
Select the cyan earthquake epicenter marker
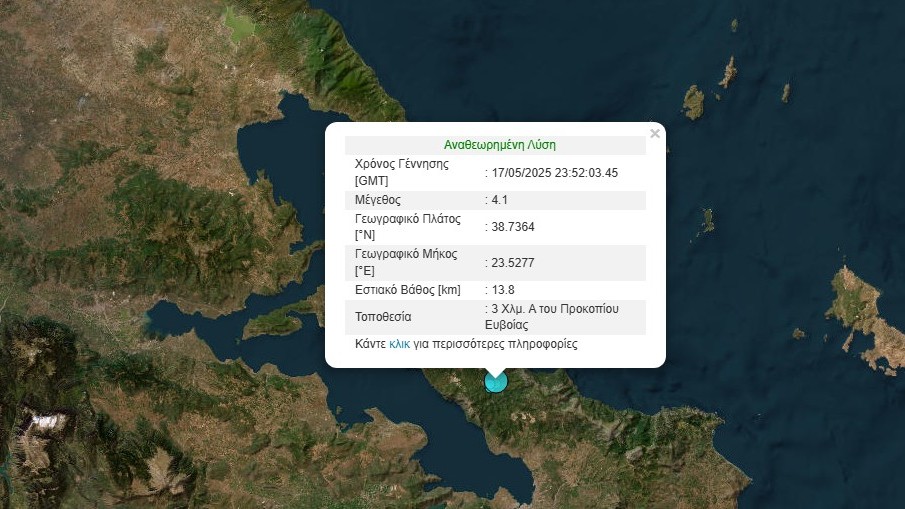point(495,382)
